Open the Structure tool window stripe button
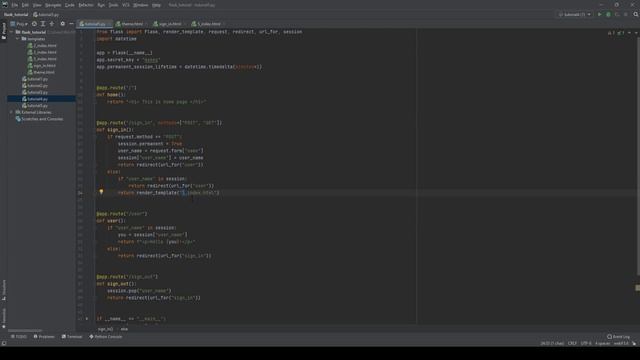 (4, 290)
